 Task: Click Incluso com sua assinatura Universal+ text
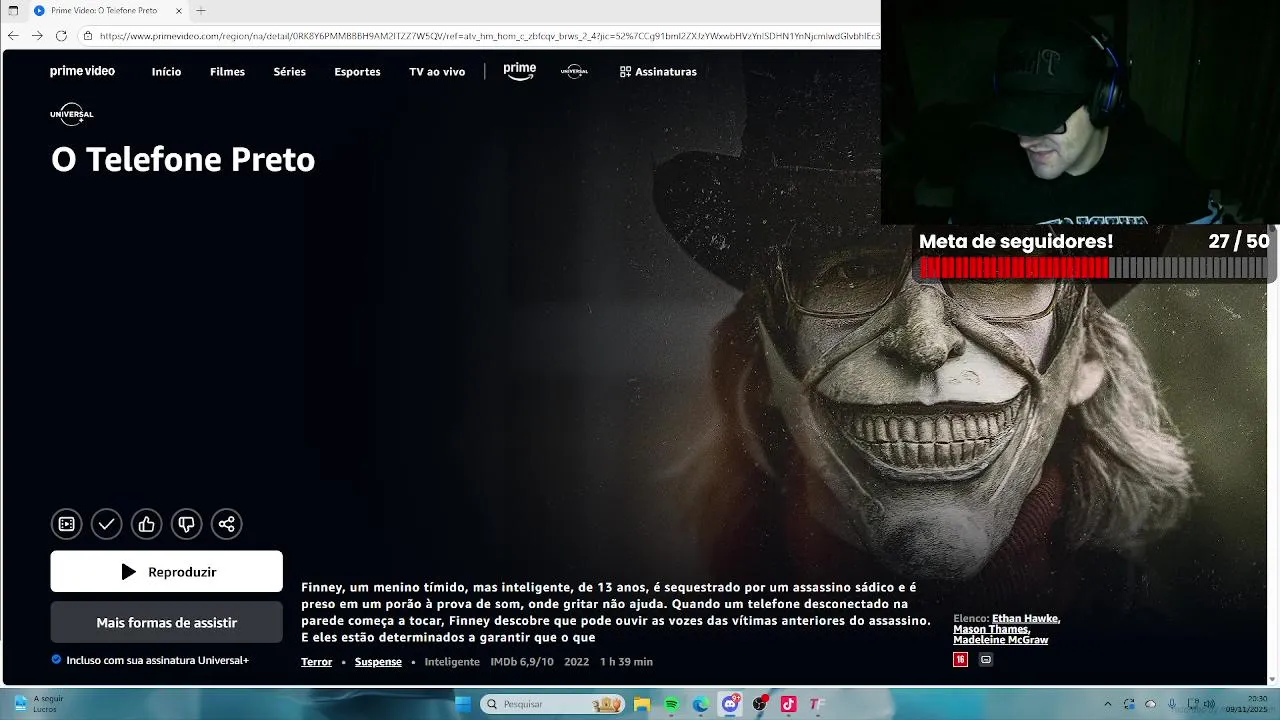pos(157,660)
